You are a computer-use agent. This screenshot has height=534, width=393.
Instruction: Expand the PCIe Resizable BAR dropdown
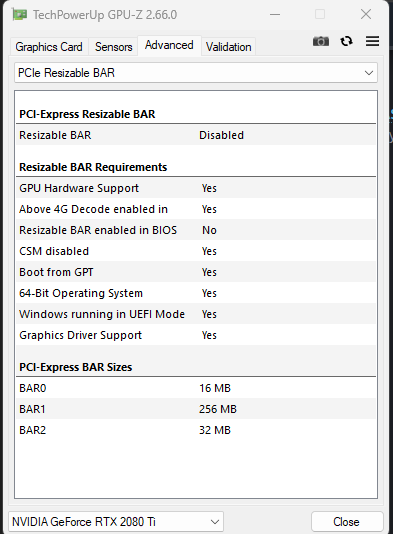[x=196, y=73]
